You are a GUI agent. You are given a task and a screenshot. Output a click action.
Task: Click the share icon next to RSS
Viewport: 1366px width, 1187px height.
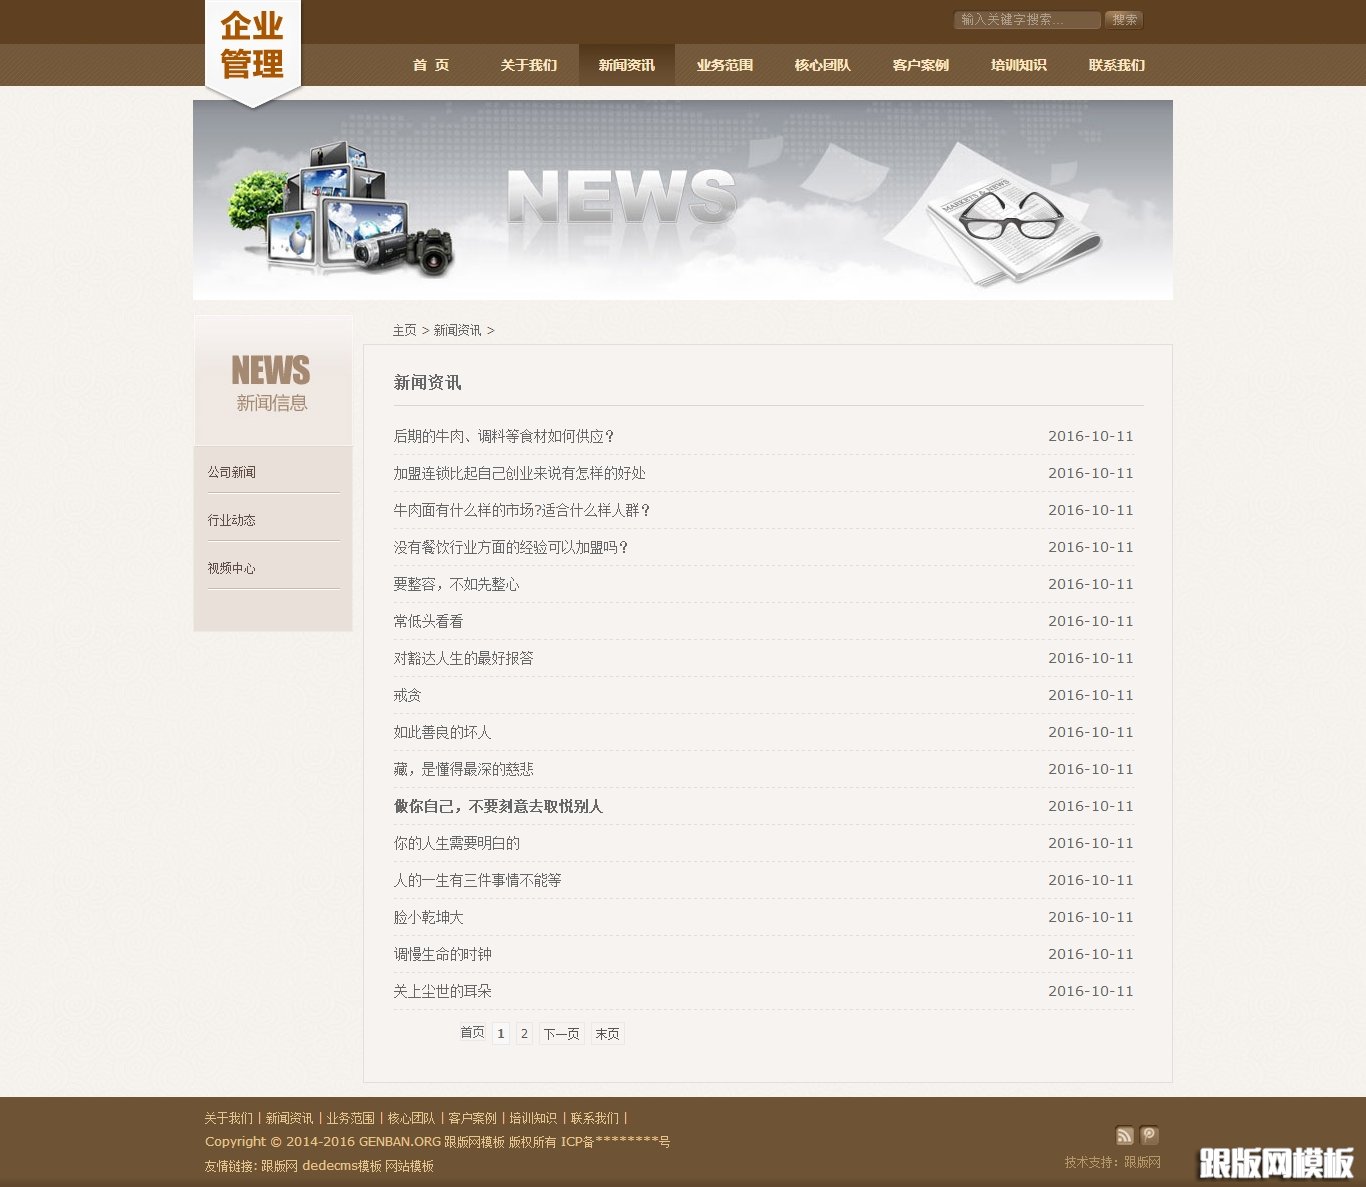coord(1149,1136)
